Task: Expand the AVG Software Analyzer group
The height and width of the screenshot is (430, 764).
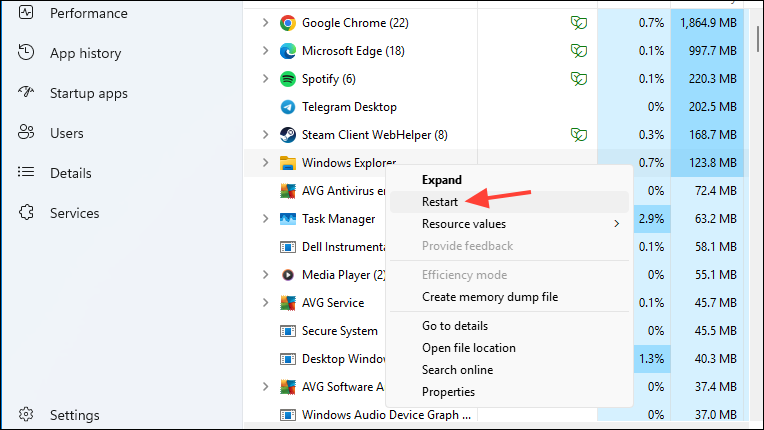Action: (x=265, y=387)
